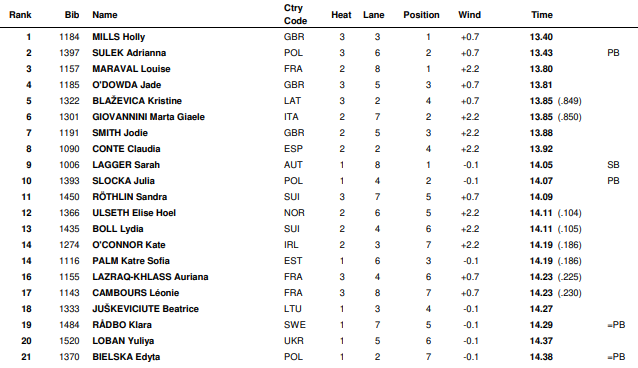Select the name SULEK Adrianna
Viewport: 638px width, 368px height.
(129, 53)
